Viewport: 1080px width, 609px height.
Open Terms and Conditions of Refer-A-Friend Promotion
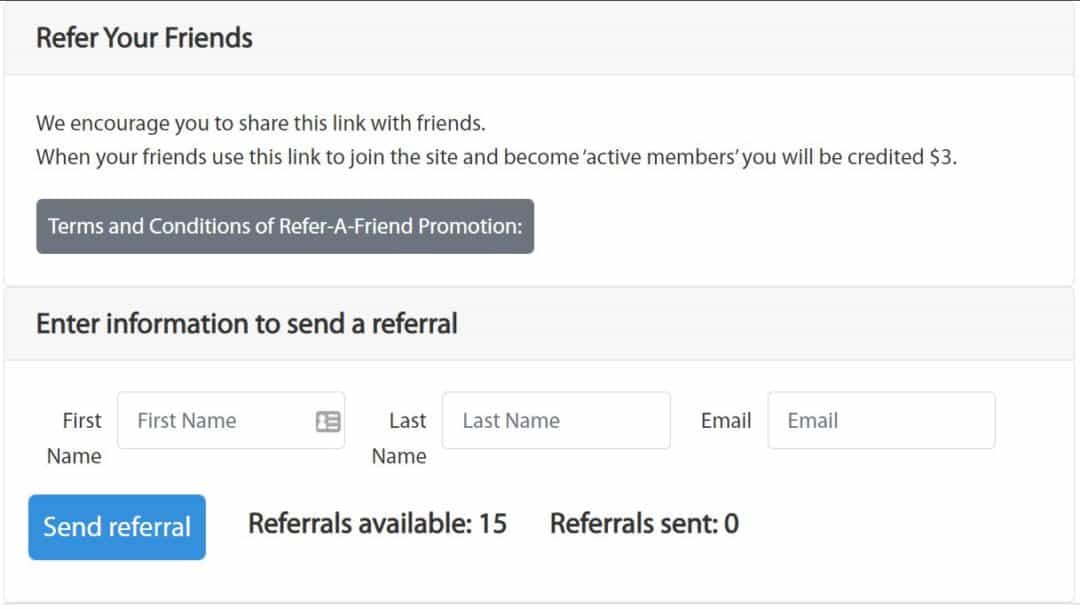(285, 227)
